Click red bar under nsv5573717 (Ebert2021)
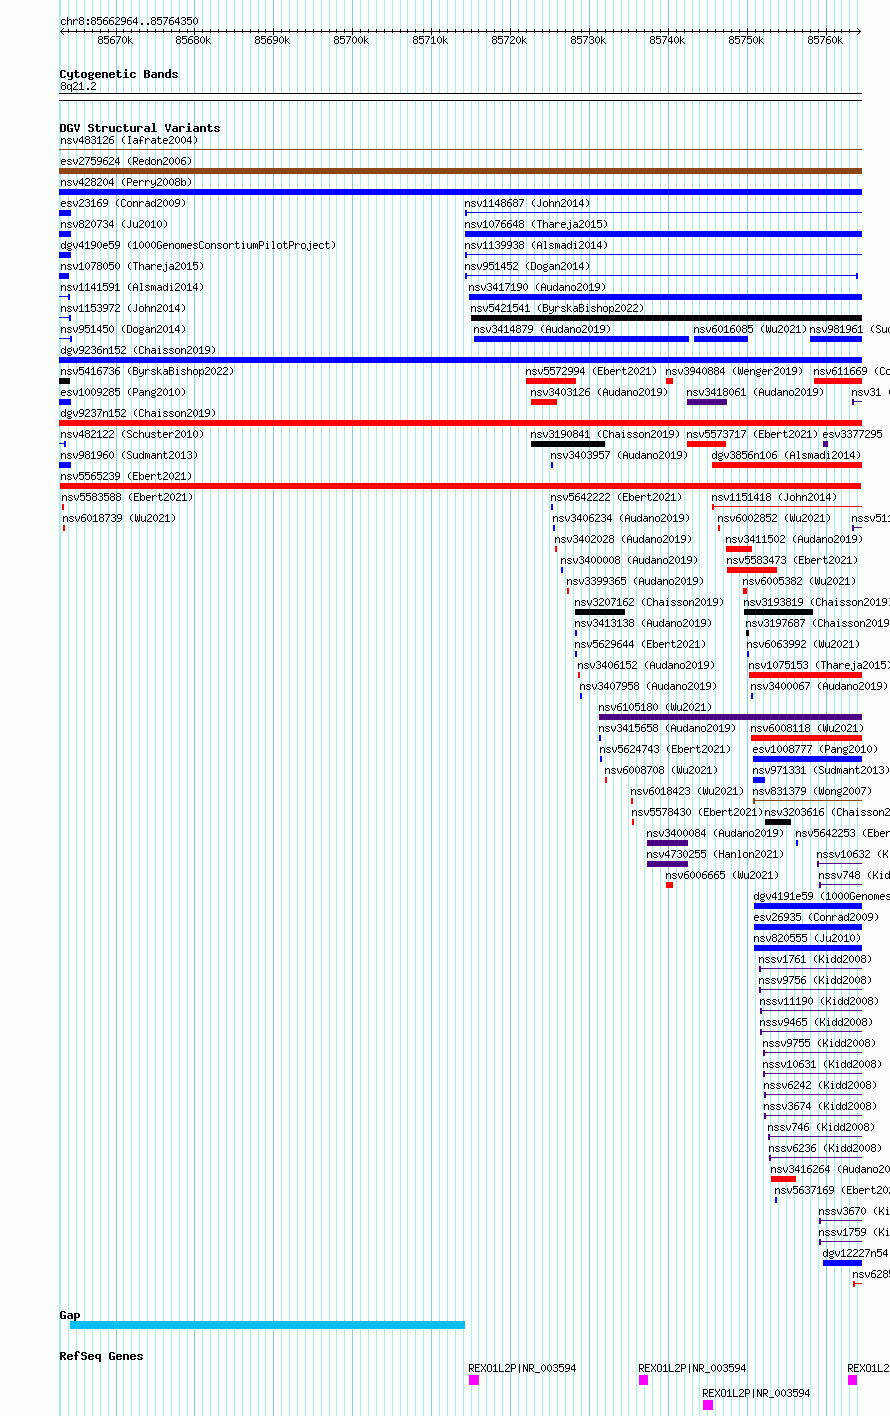The width and height of the screenshot is (890, 1416). tap(706, 444)
